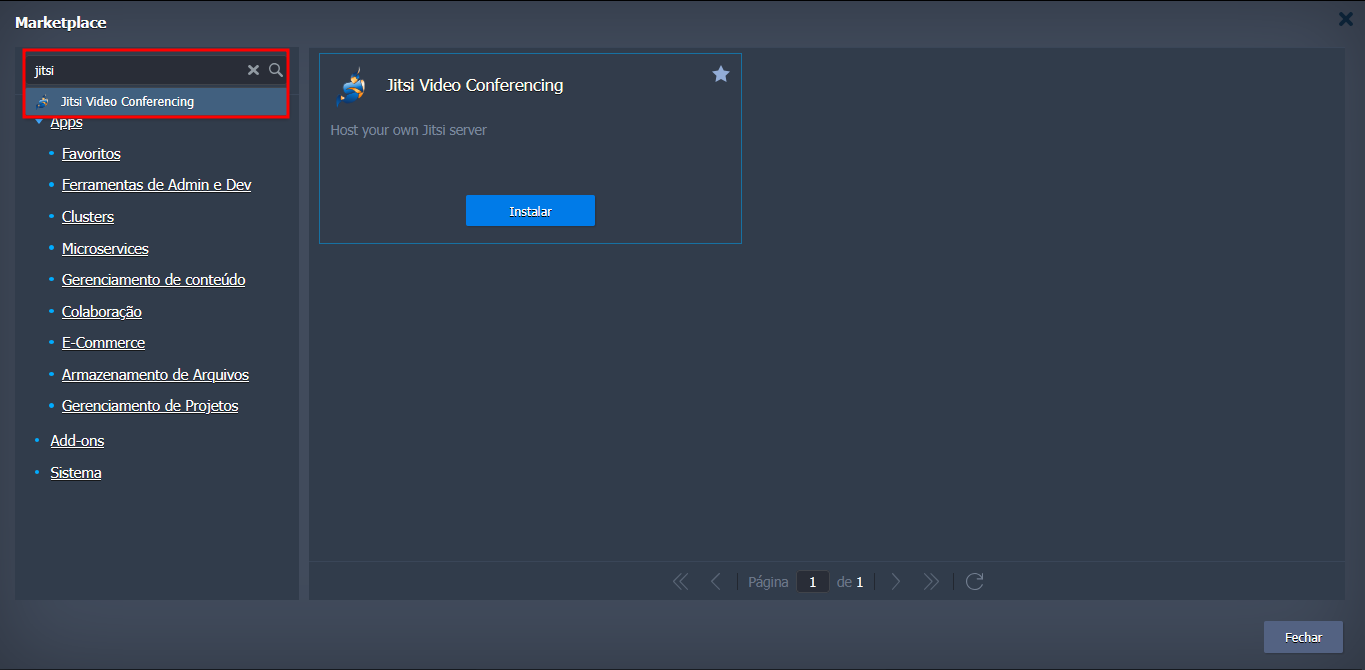Go to first page arrow
This screenshot has height=670, width=1365.
point(681,582)
